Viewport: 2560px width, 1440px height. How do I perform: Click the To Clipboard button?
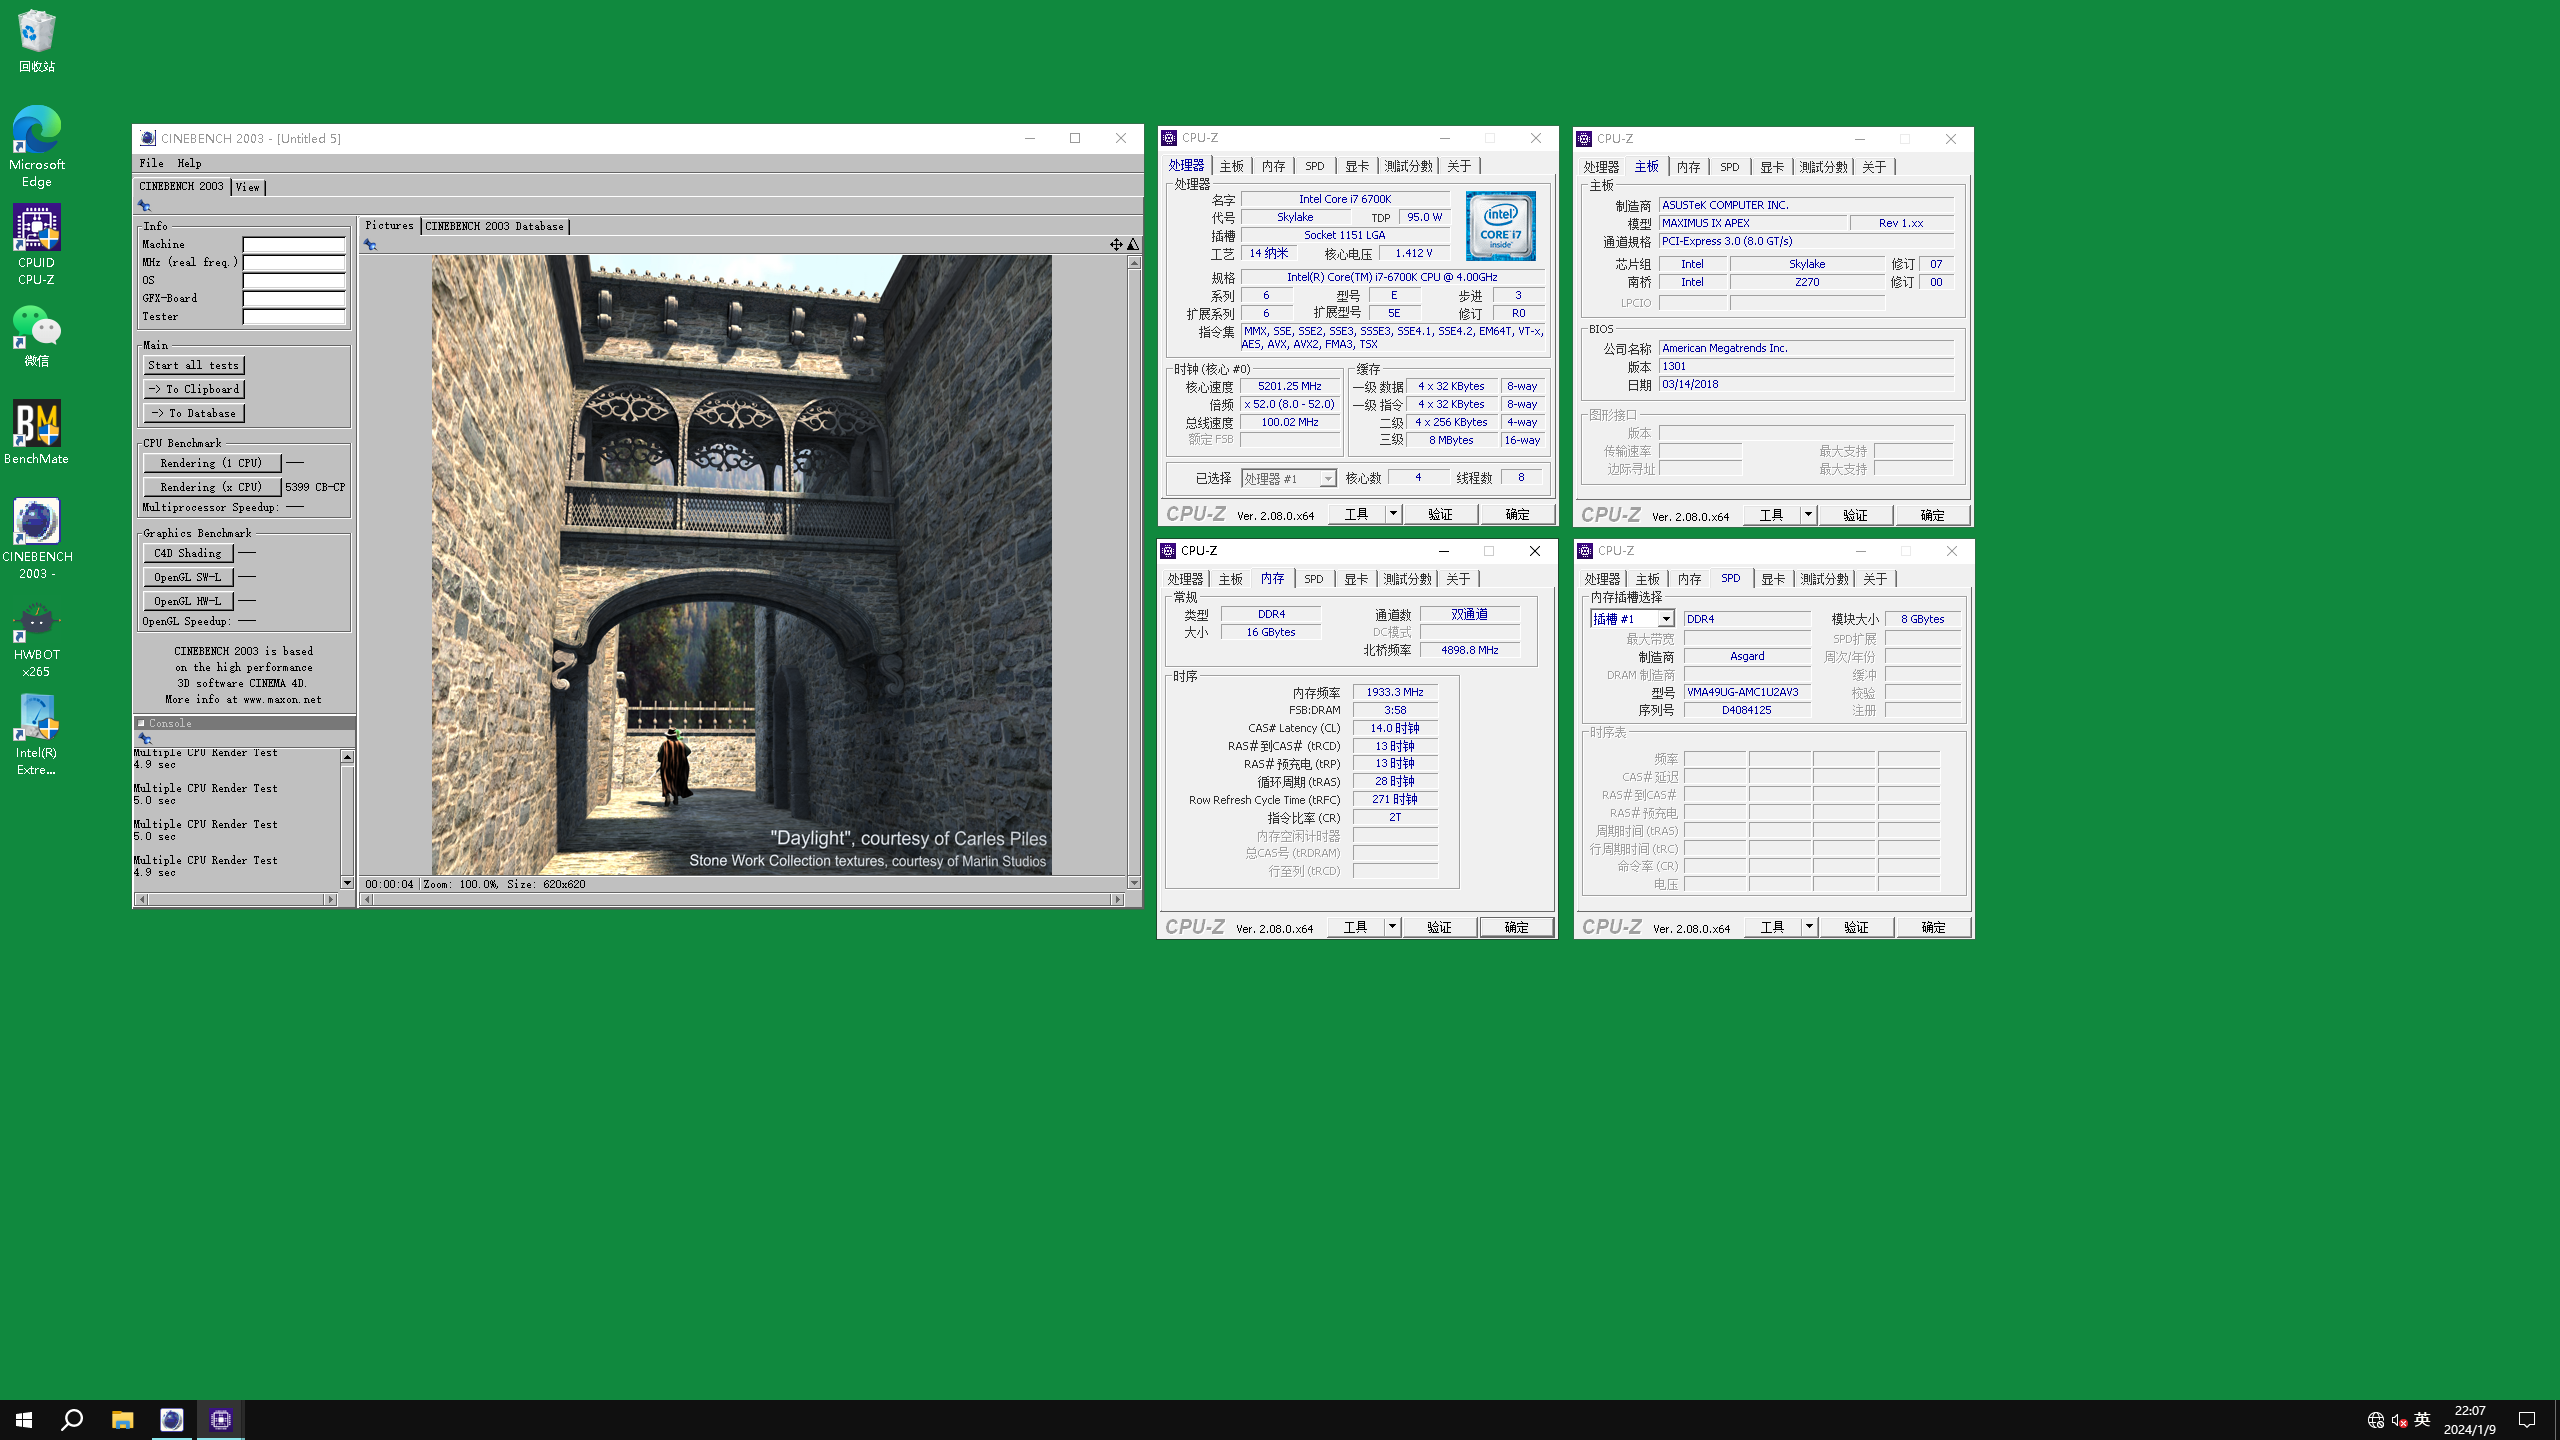[x=194, y=389]
